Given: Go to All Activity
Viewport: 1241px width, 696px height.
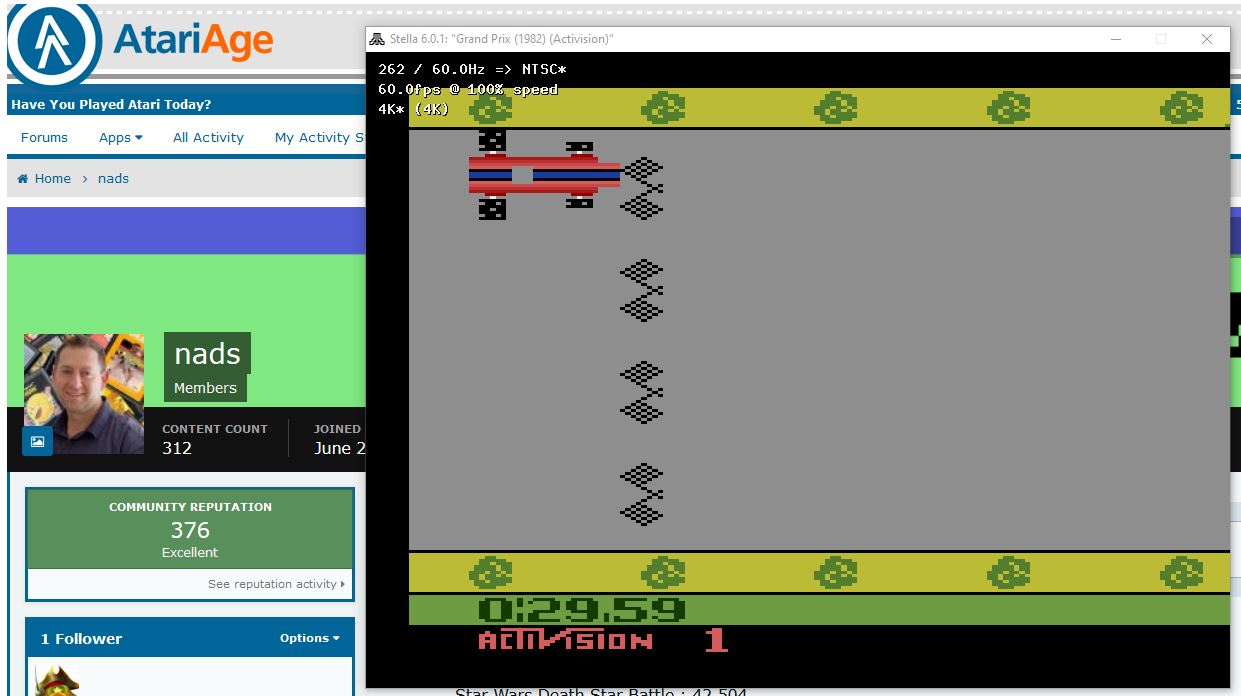Looking at the screenshot, I should [208, 138].
